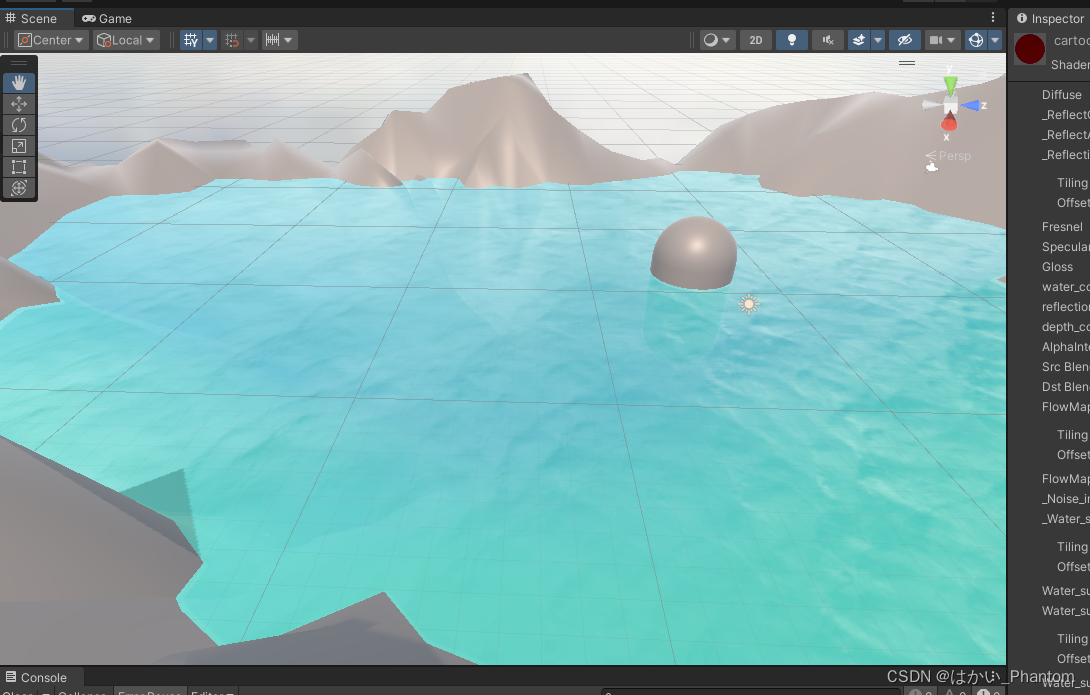Switch to the Game tab
This screenshot has height=695, width=1090.
(x=107, y=19)
